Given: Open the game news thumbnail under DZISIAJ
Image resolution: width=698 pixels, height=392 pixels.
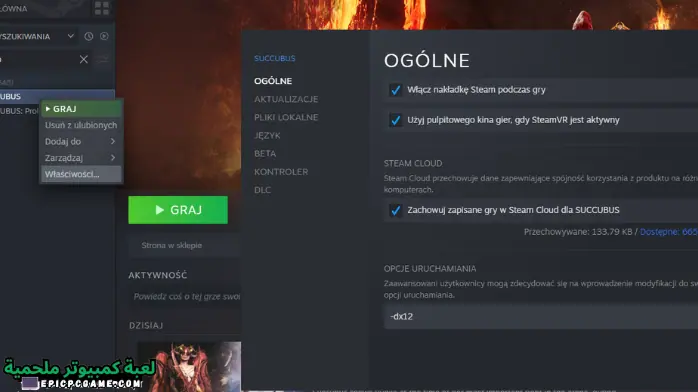Looking at the screenshot, I should pos(189,366).
